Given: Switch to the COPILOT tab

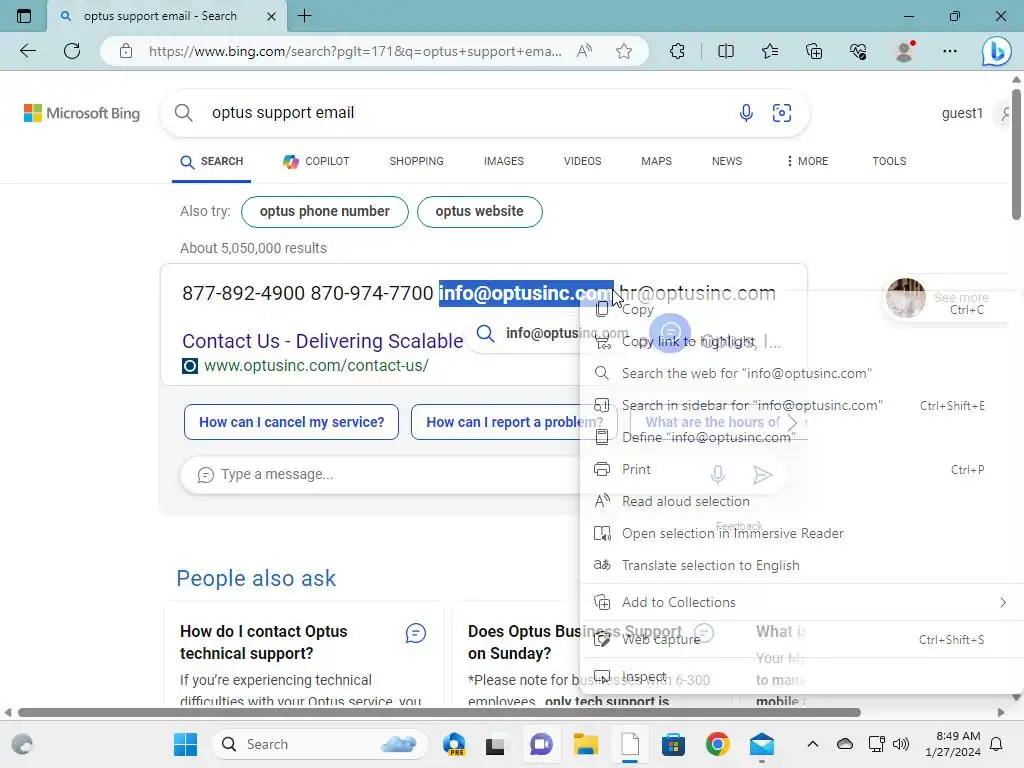Looking at the screenshot, I should (316, 161).
